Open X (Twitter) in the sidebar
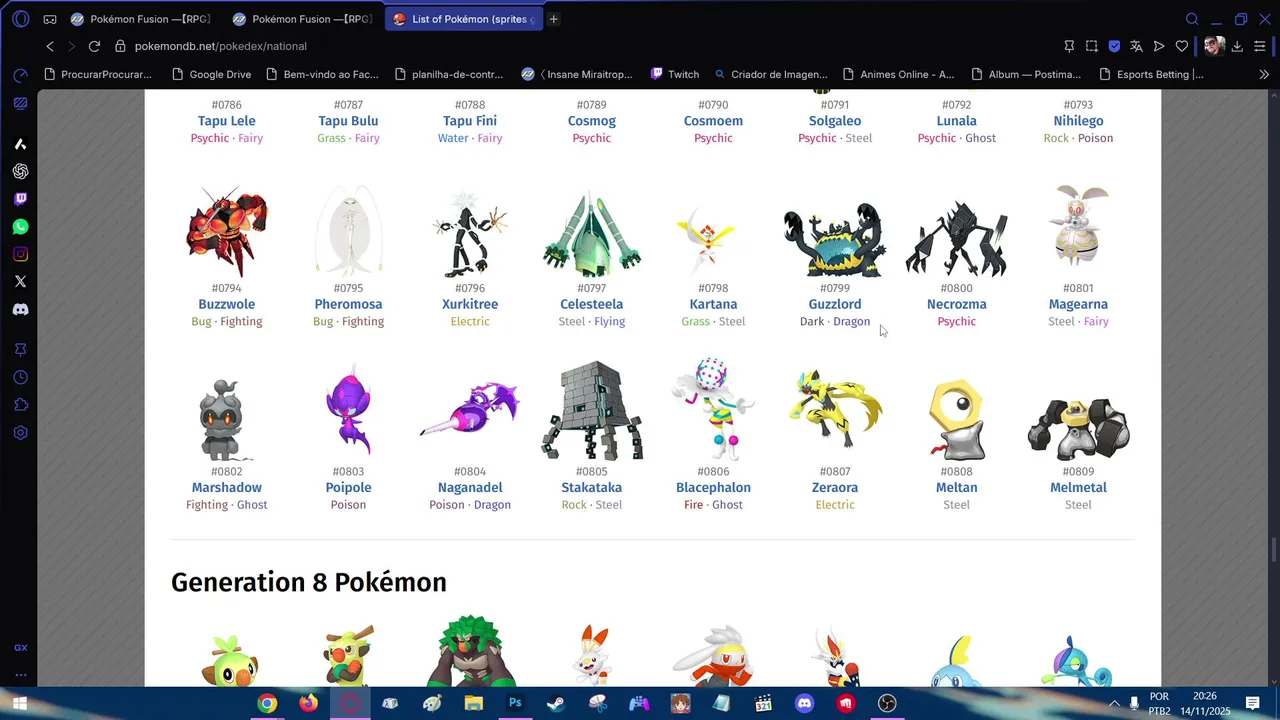This screenshot has height=720, width=1280. pyautogui.click(x=20, y=282)
